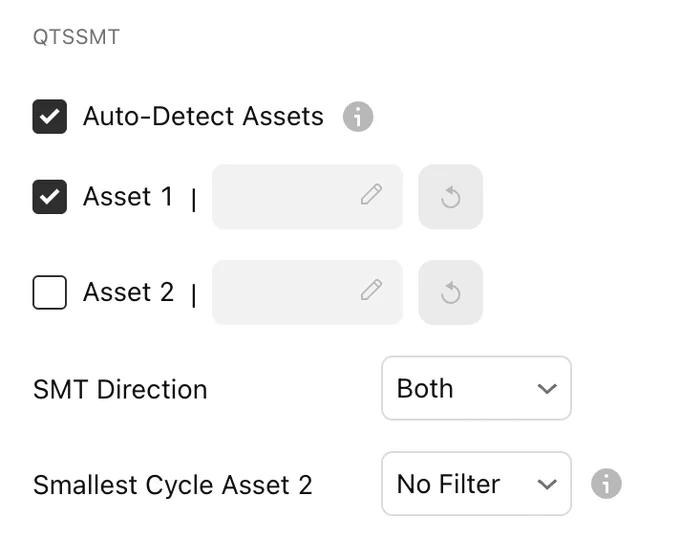The image size is (680, 539).
Task: Click the chevron arrow on the Both dropdown
Action: tap(547, 389)
